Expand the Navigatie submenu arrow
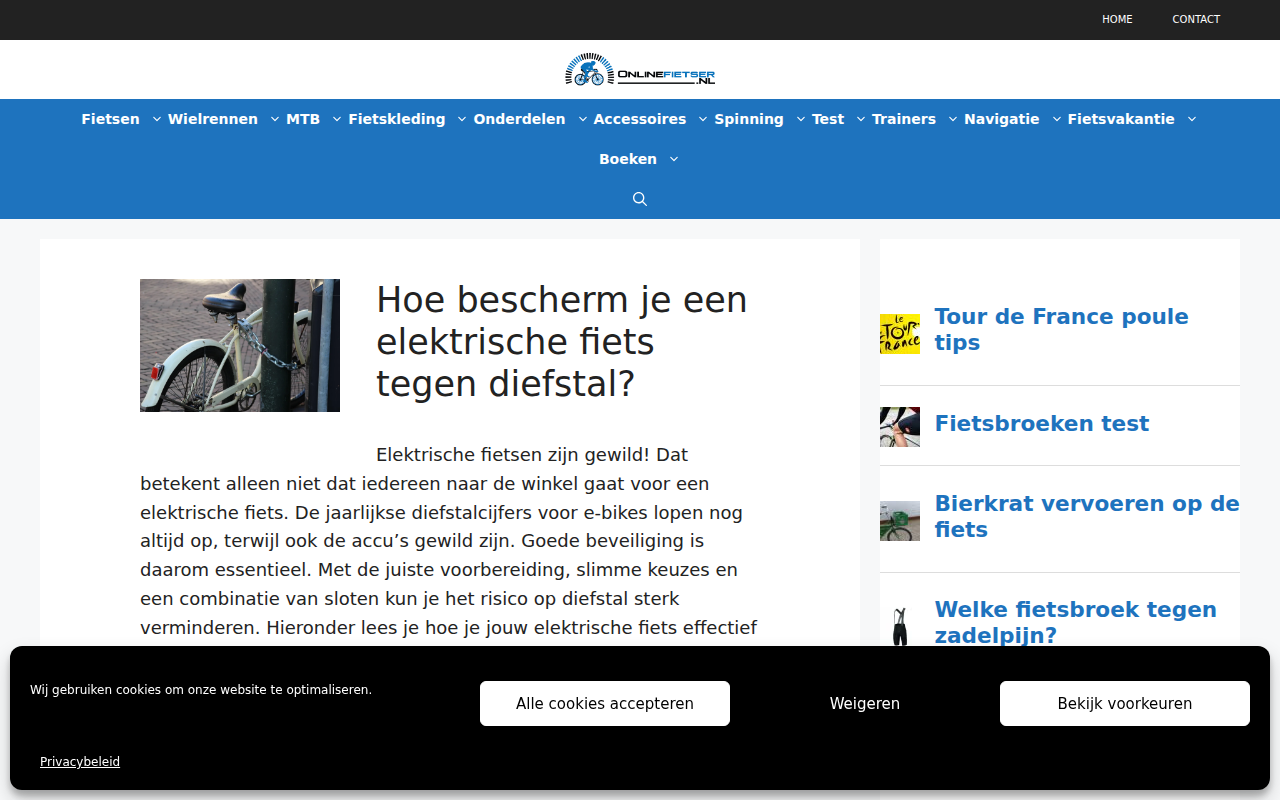Image resolution: width=1280 pixels, height=800 pixels. [1057, 119]
